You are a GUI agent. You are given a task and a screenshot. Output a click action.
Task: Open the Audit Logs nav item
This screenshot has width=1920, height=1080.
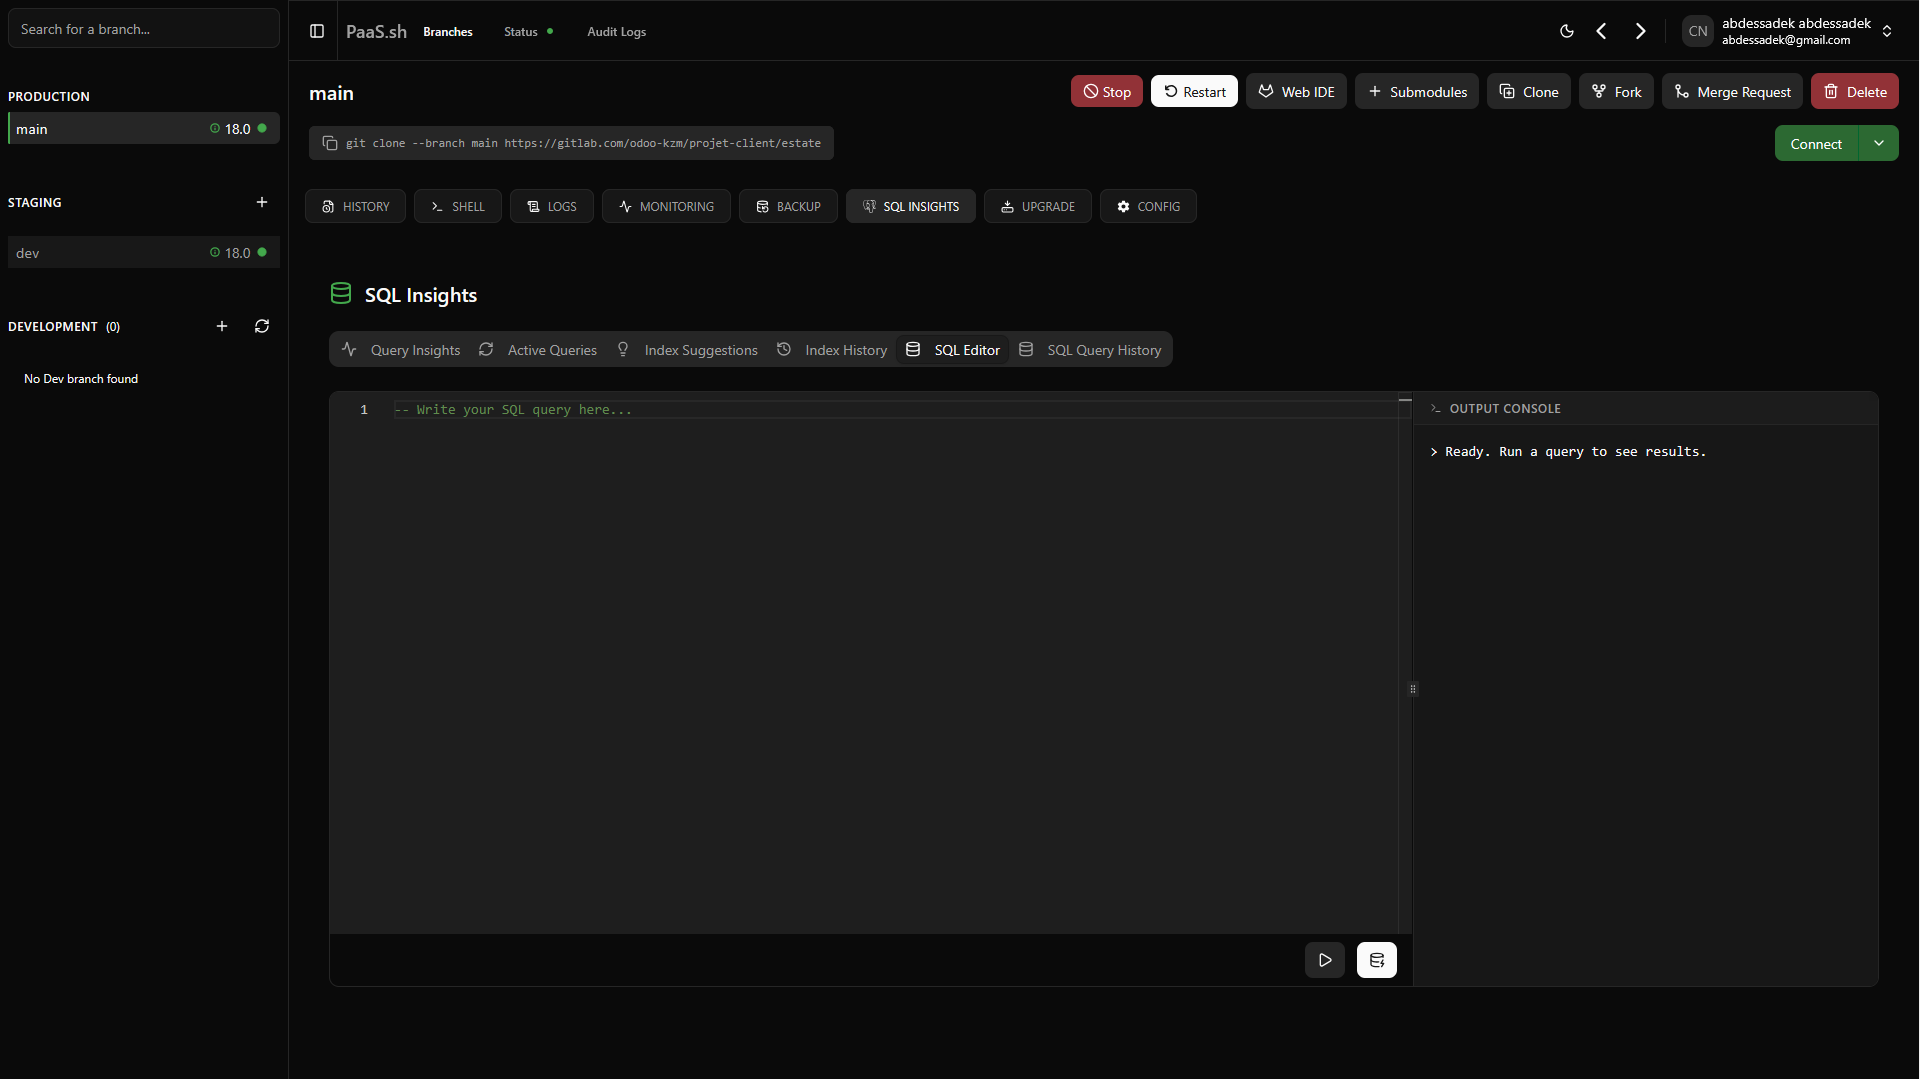click(617, 31)
